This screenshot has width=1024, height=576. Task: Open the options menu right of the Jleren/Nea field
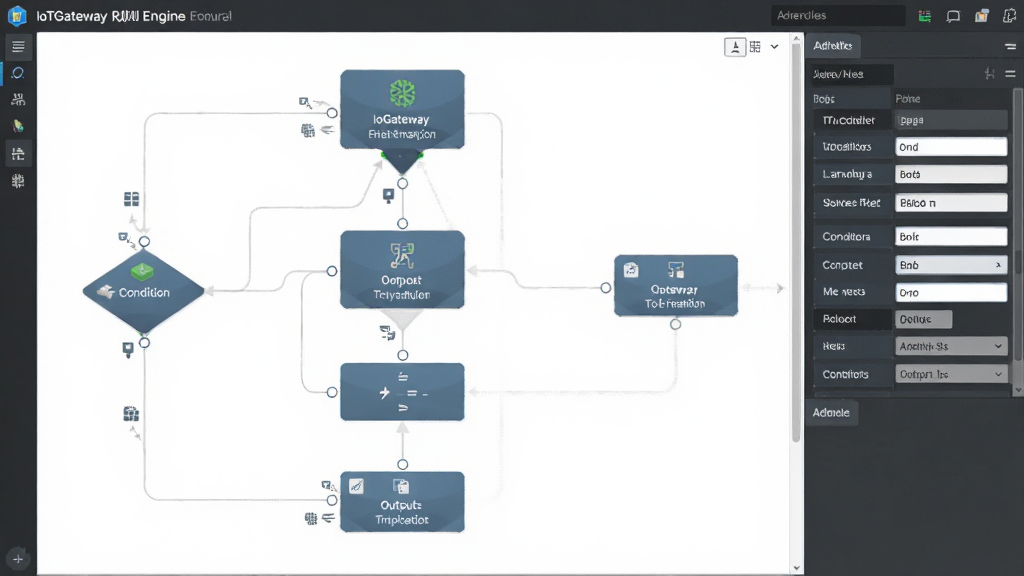1010,74
